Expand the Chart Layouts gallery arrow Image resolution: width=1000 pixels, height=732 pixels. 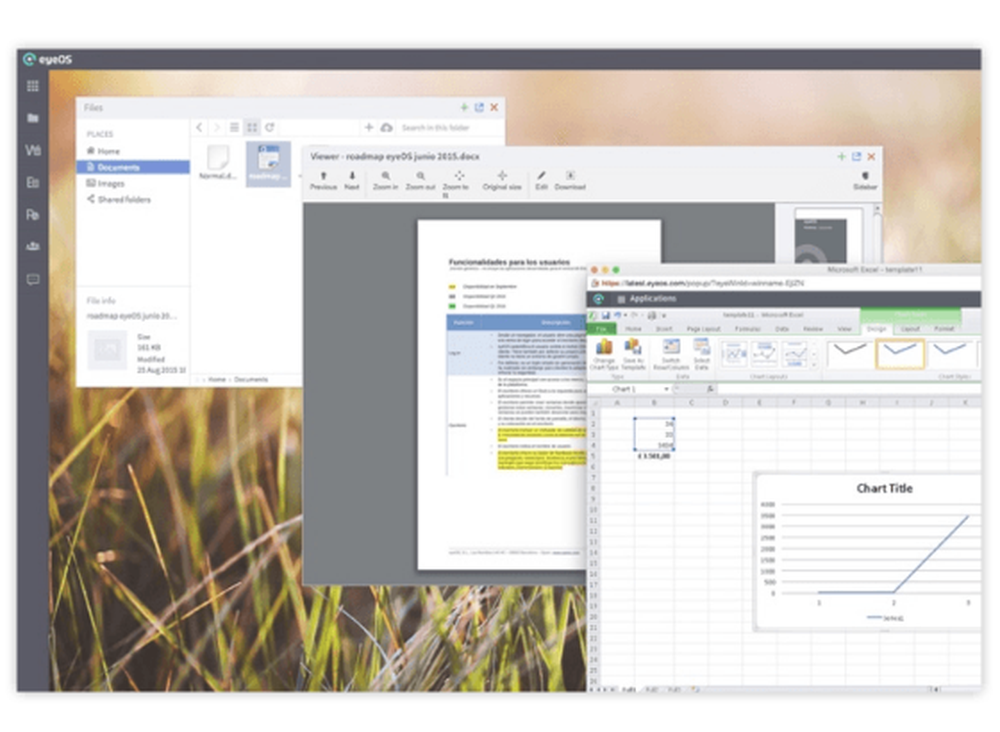(x=814, y=365)
